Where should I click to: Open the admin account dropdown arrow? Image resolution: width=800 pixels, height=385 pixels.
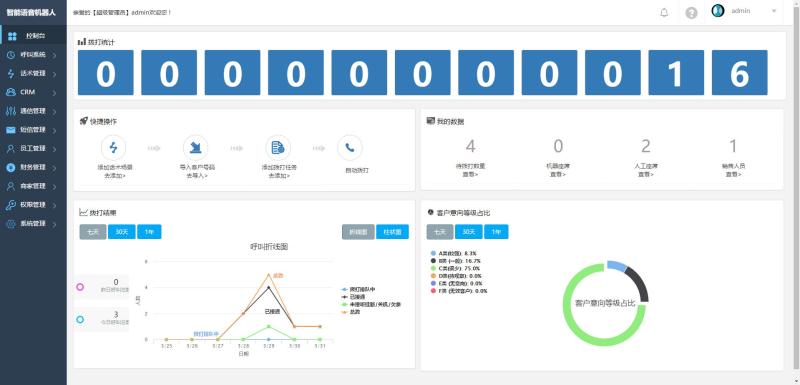pyautogui.click(x=774, y=11)
